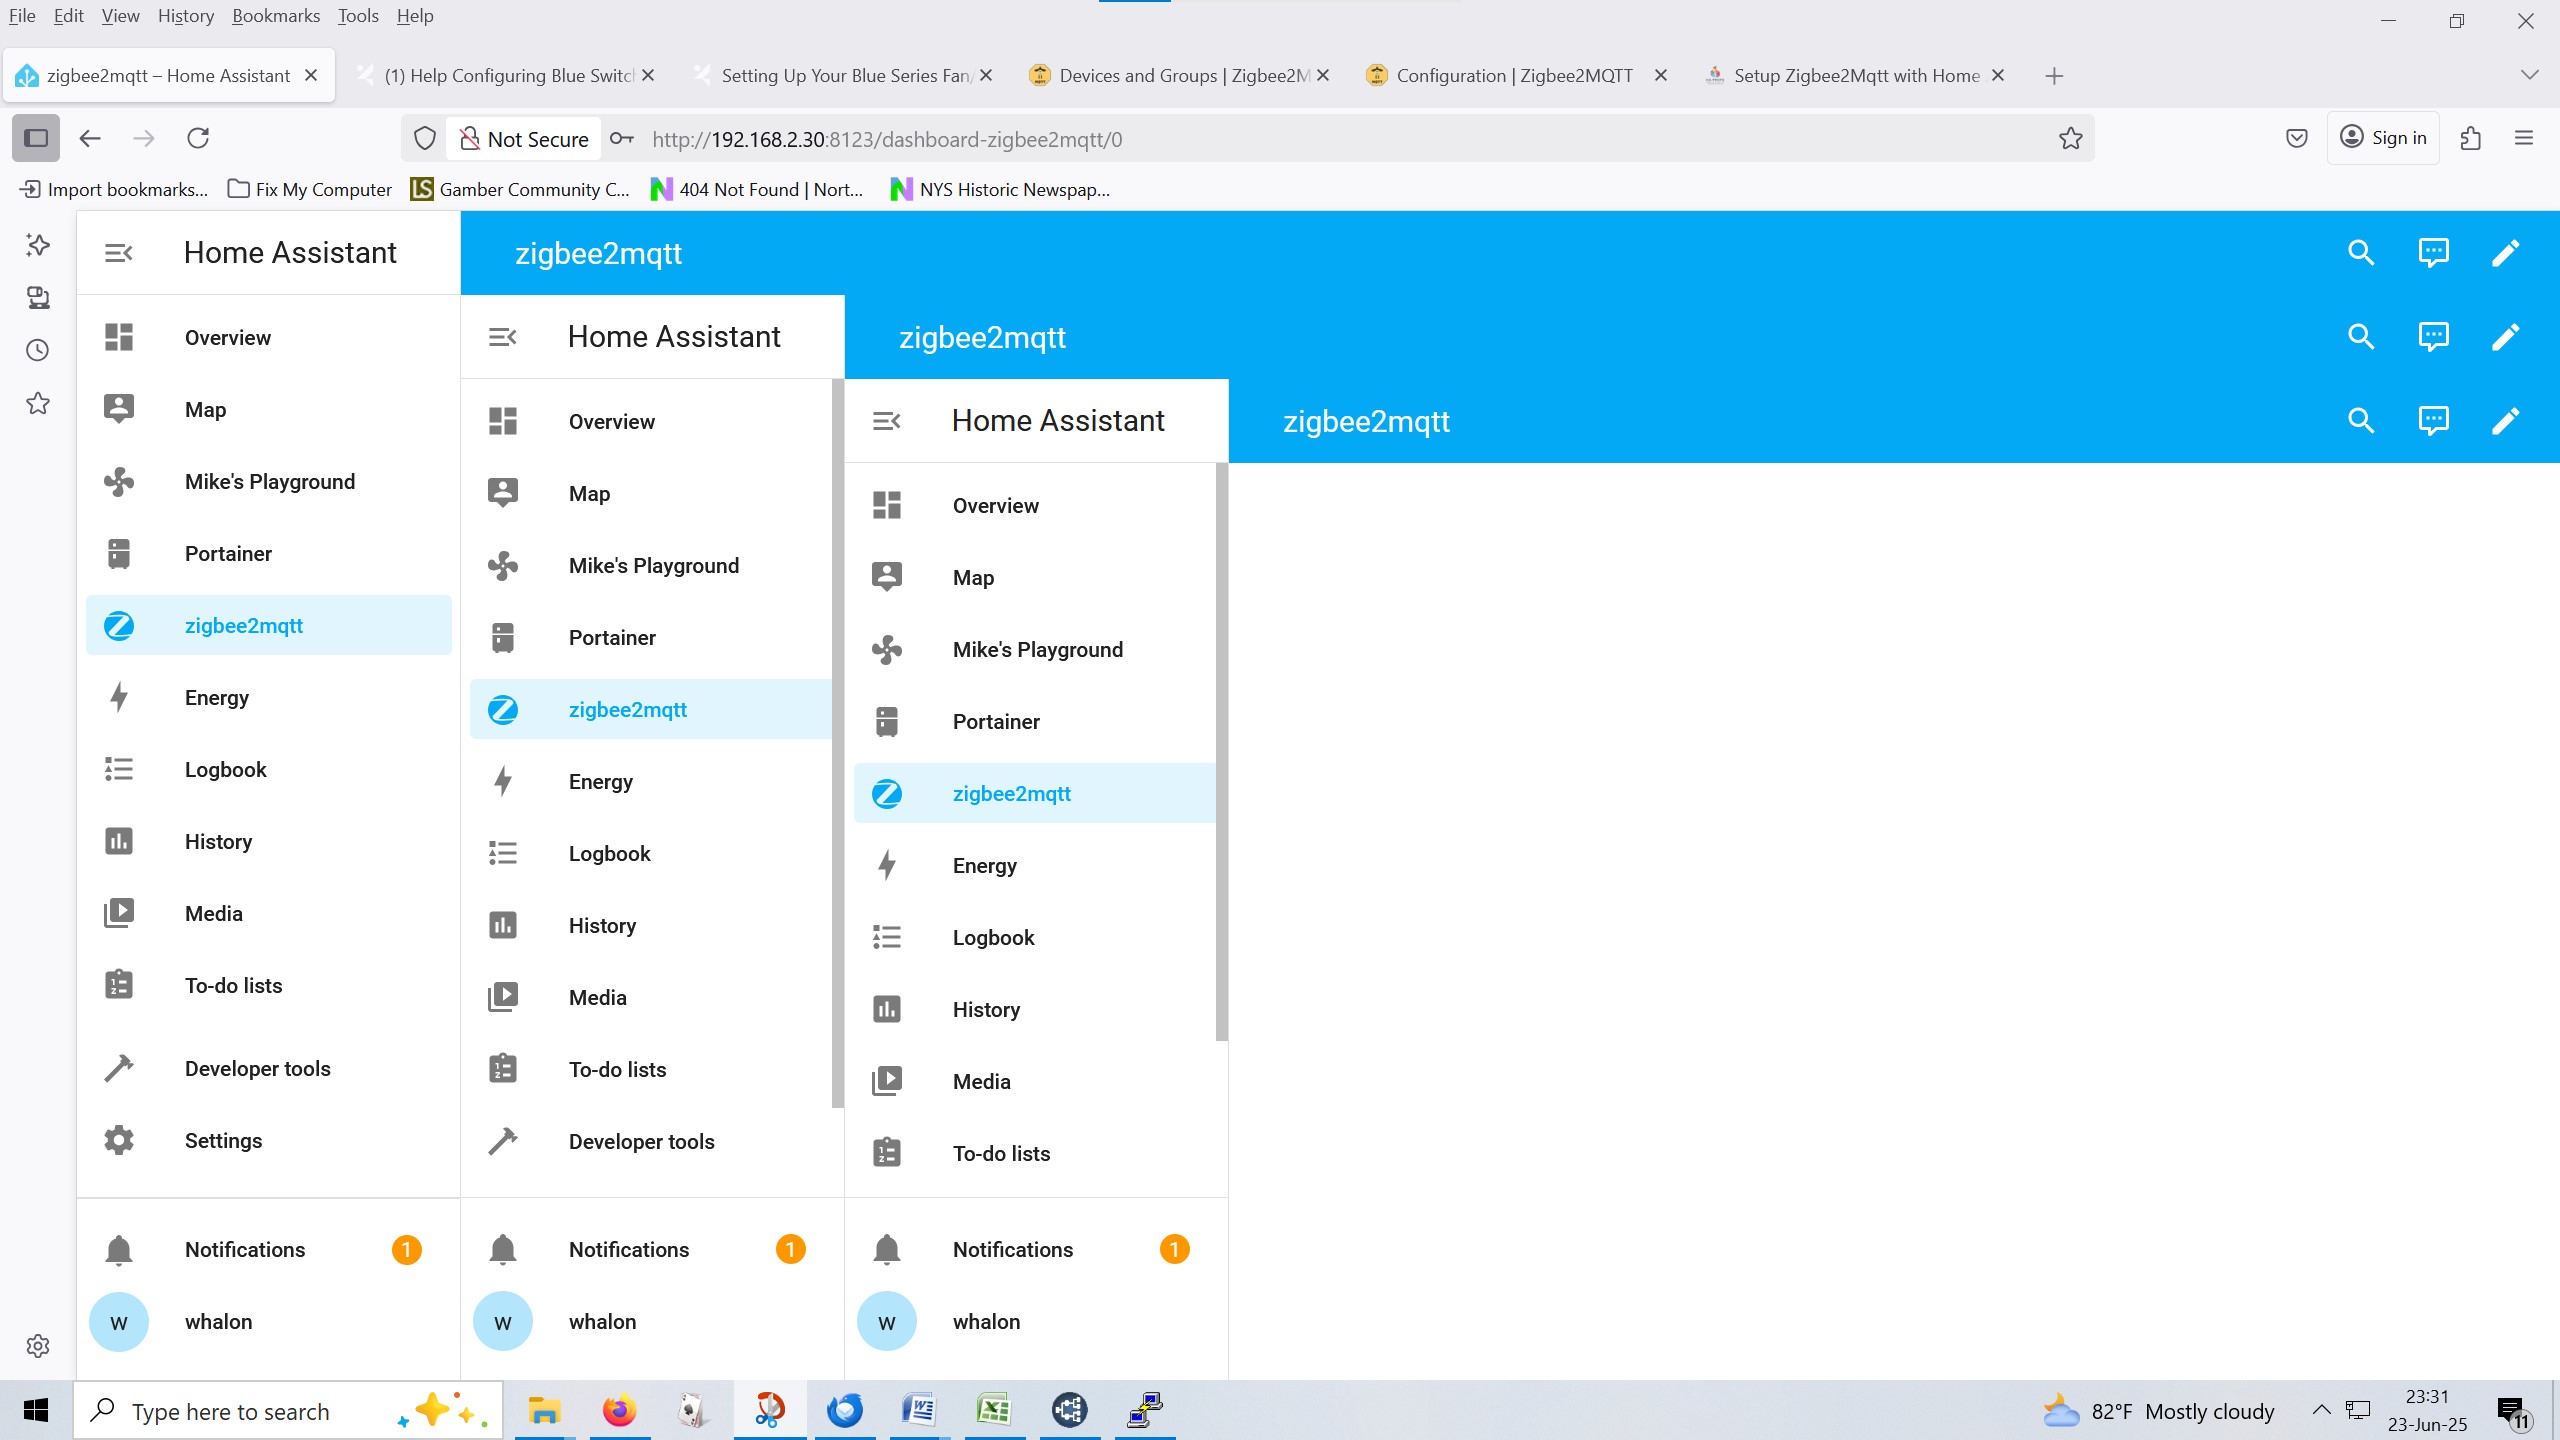Open whalon profile in outermost sidebar
The height and width of the screenshot is (1440, 2560).
click(268, 1321)
